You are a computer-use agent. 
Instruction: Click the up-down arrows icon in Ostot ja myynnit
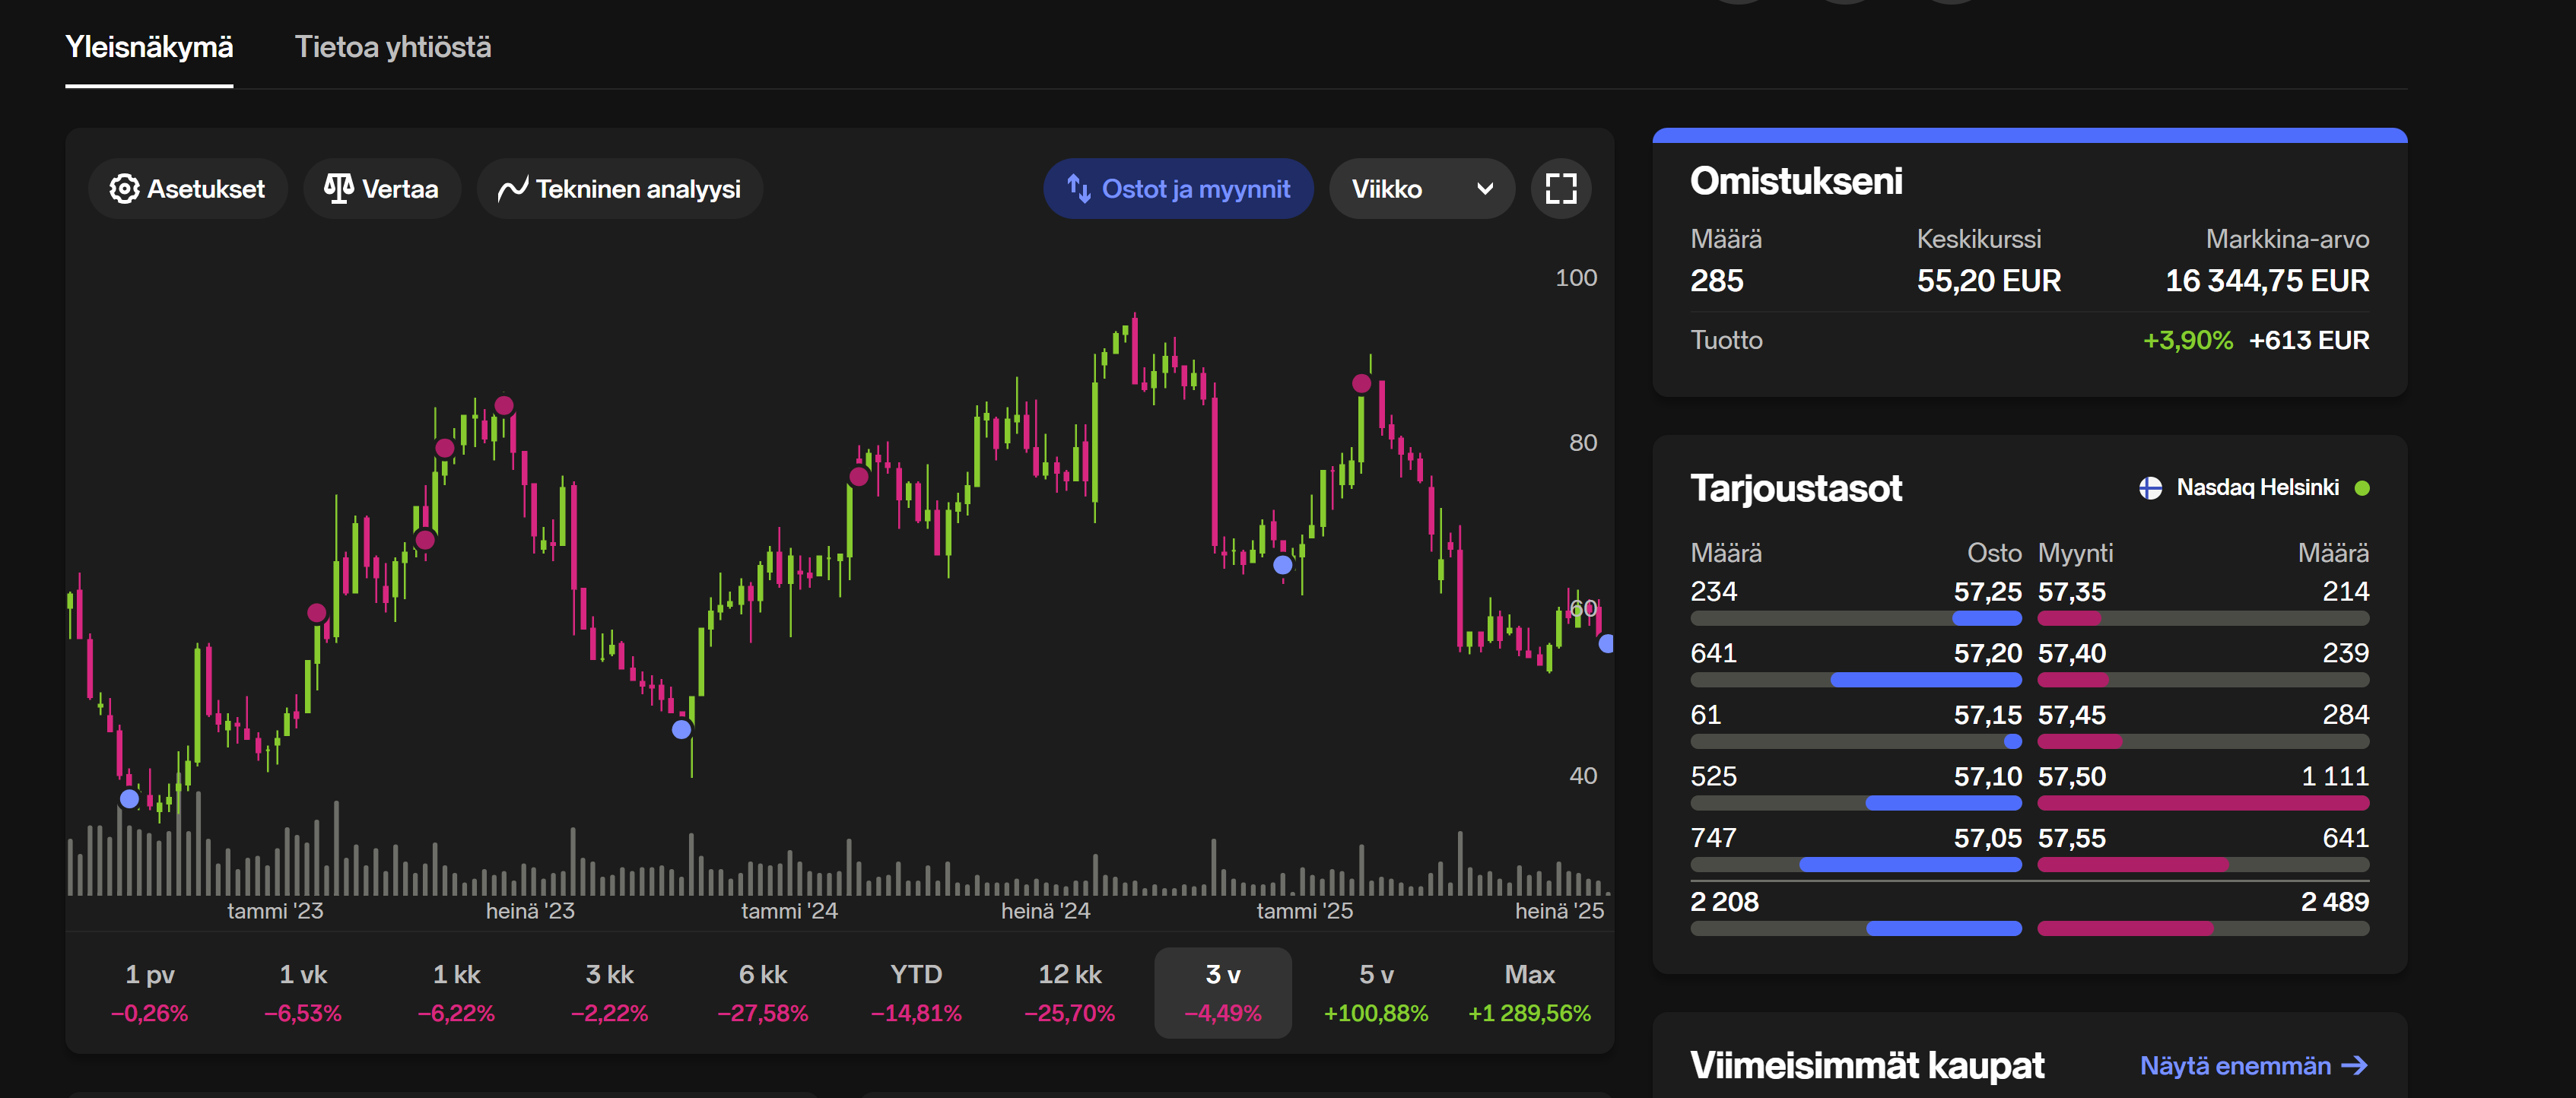tap(1078, 188)
